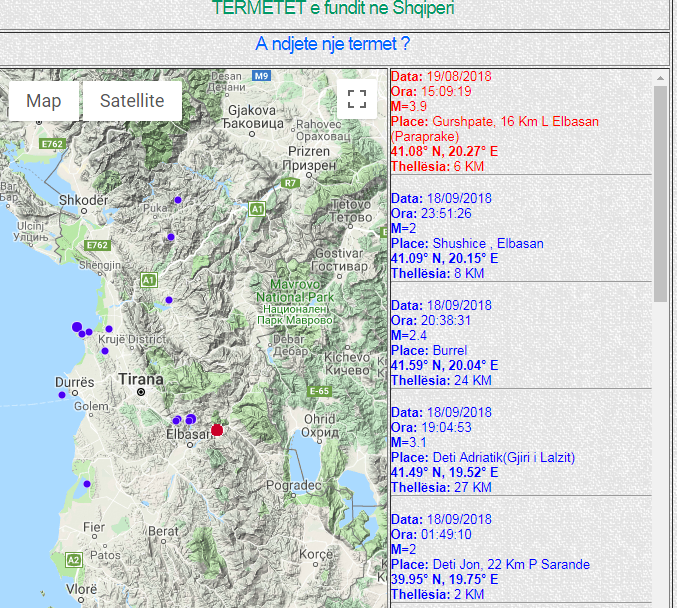The height and width of the screenshot is (608, 677).
Task: Switch to Satellite imagery
Action: click(x=132, y=101)
